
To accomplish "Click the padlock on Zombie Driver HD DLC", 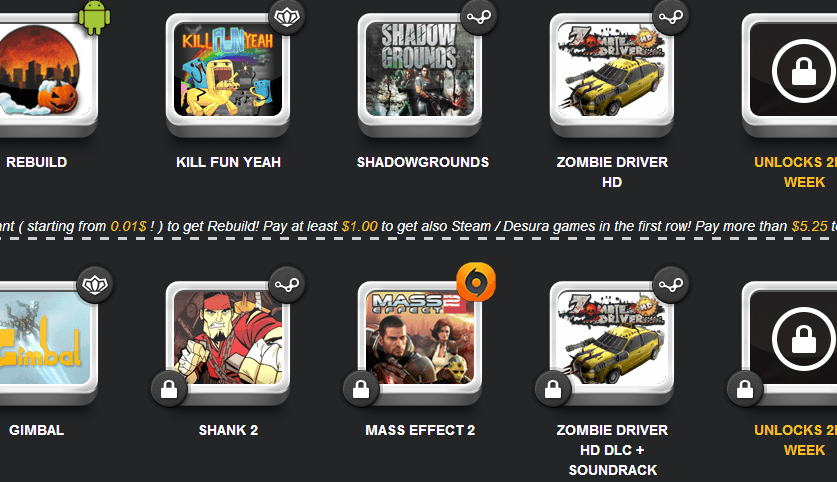I will tap(553, 389).
